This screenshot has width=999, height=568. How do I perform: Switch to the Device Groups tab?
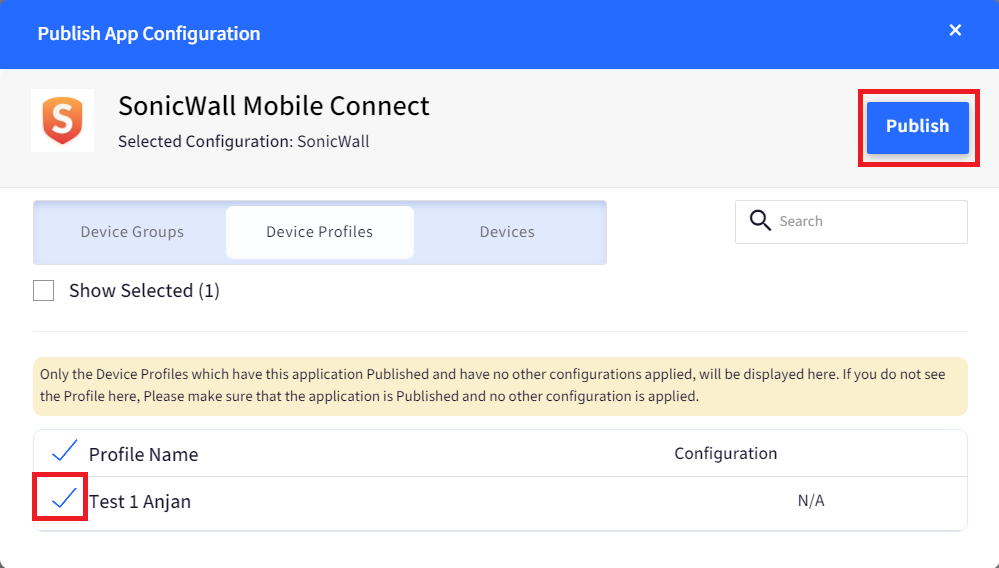tap(132, 232)
